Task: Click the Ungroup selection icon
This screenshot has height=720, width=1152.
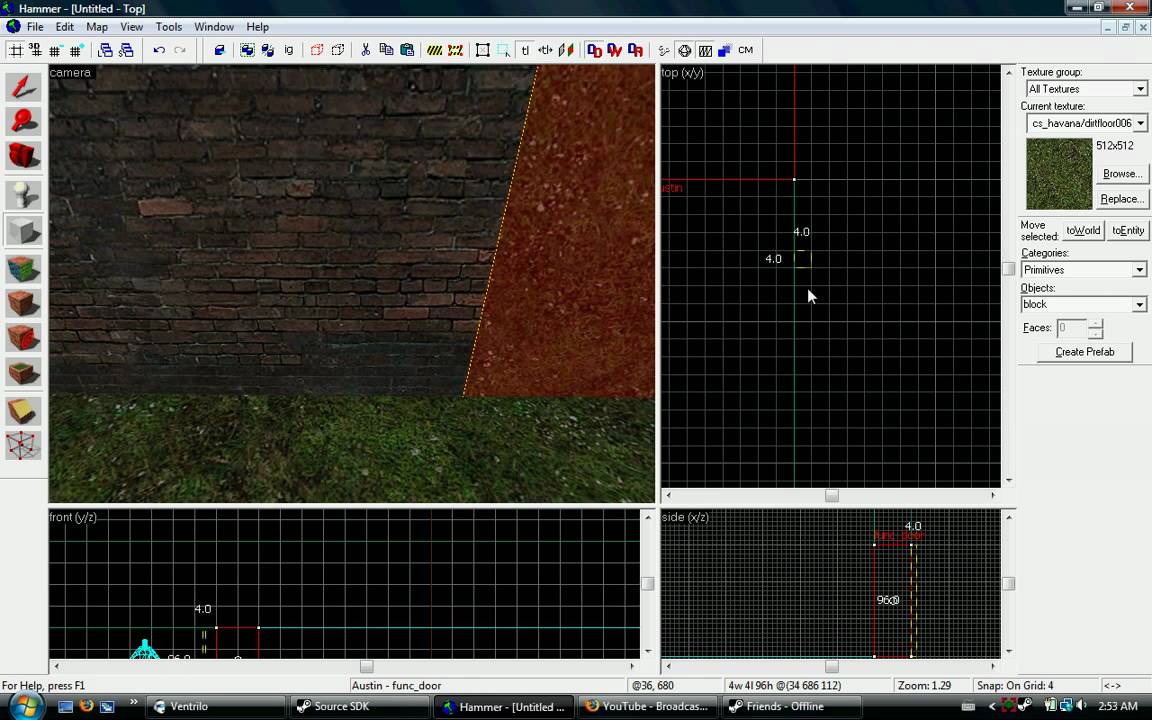Action: pyautogui.click(x=268, y=50)
